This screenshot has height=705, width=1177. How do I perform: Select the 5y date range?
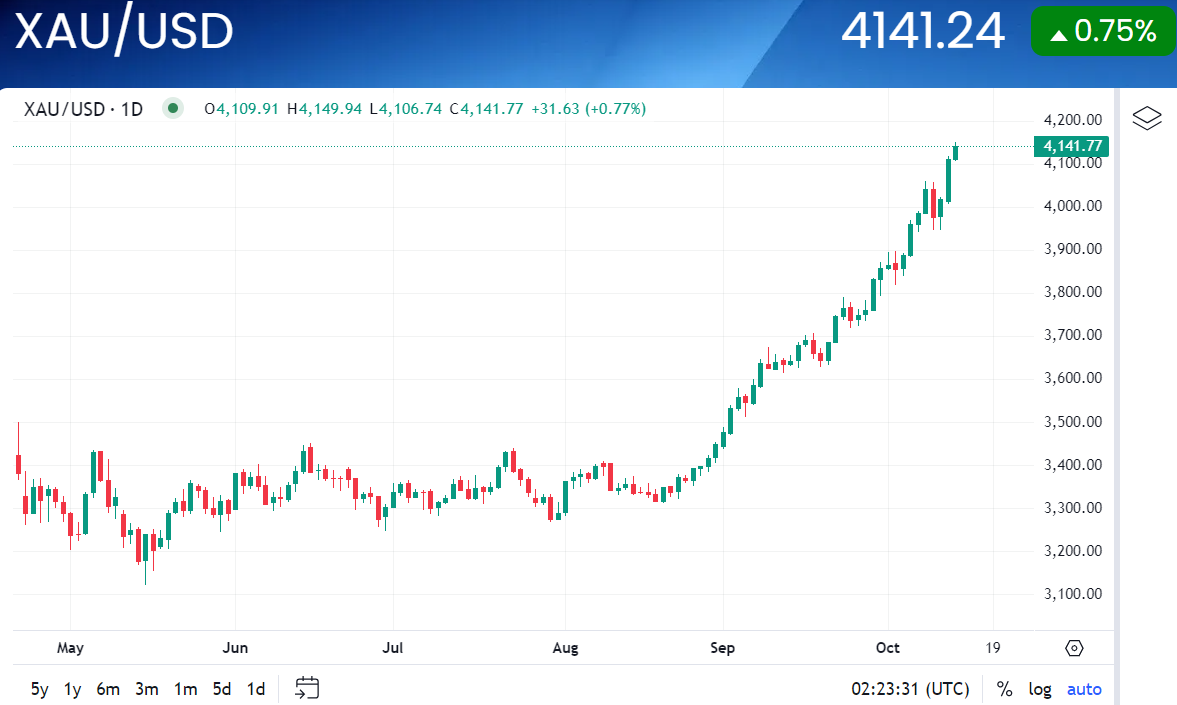tap(40, 689)
